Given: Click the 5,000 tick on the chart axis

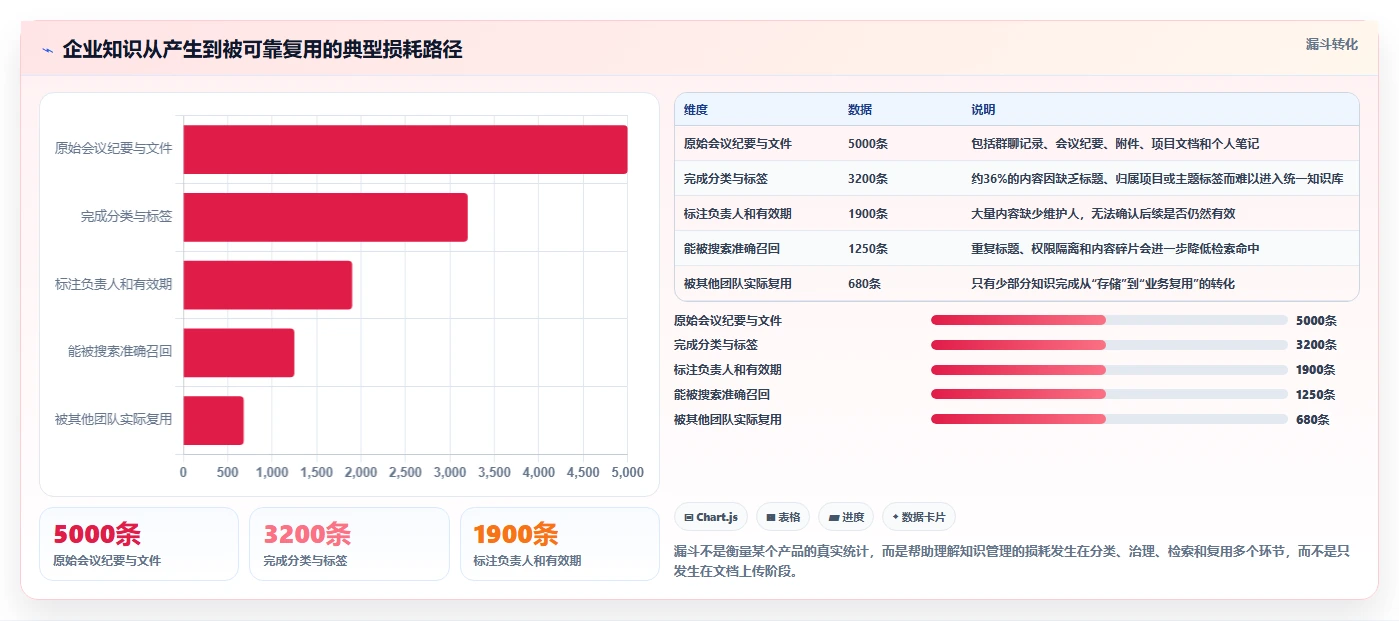Looking at the screenshot, I should [x=627, y=472].
